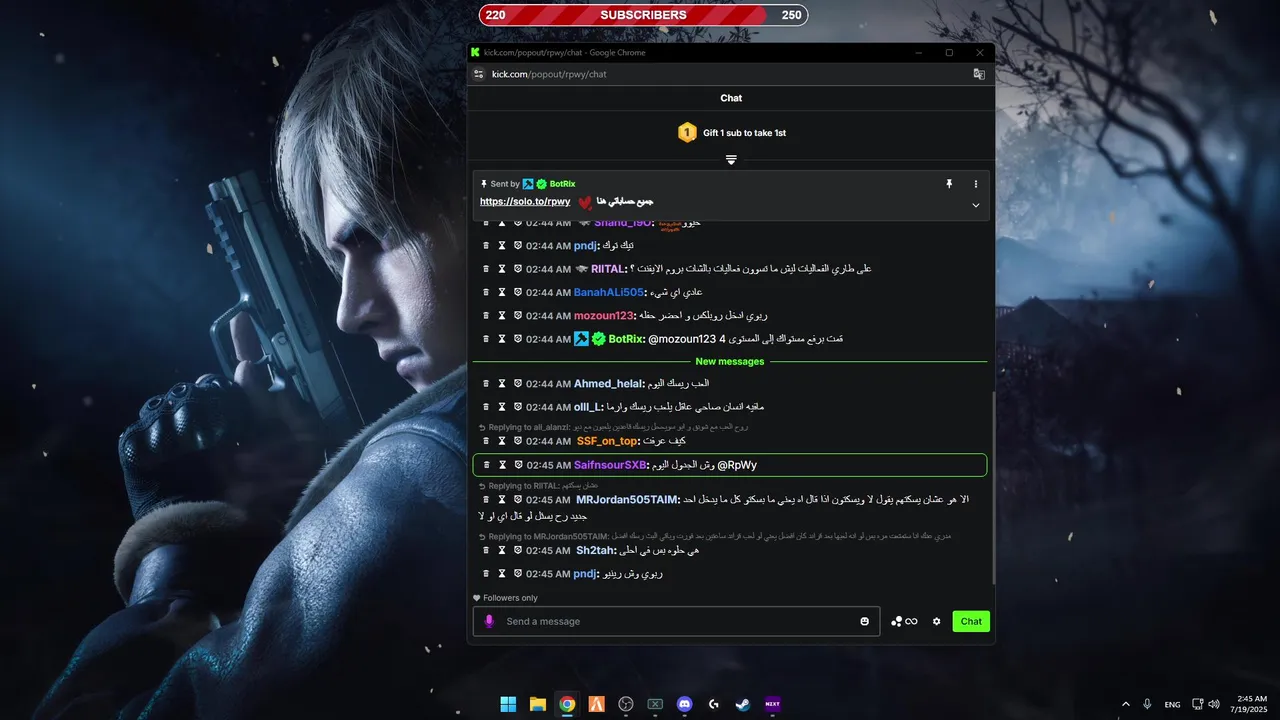Unpin the BotRix pinned message
The width and height of the screenshot is (1280, 720).
click(949, 184)
